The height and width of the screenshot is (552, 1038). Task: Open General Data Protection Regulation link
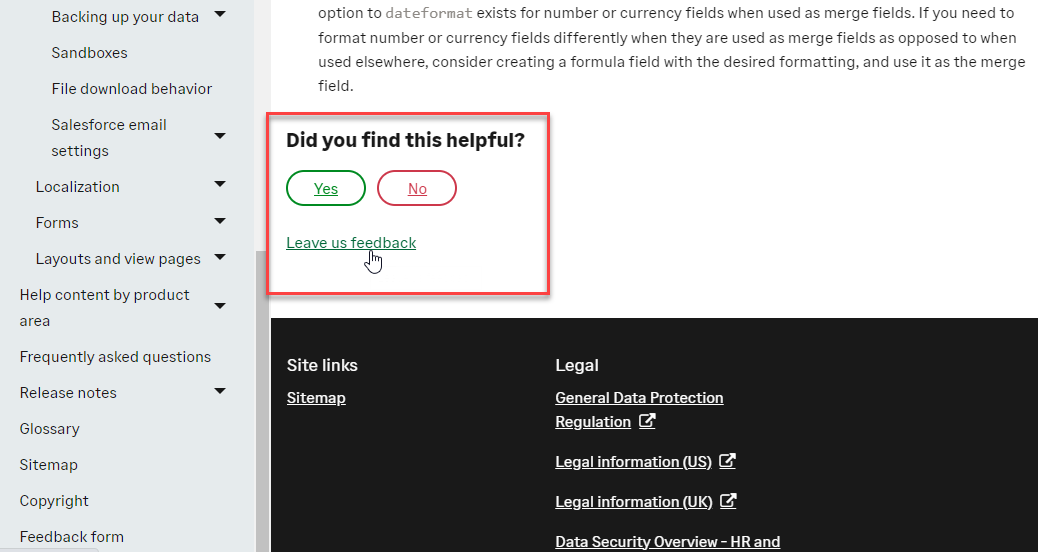click(639, 398)
